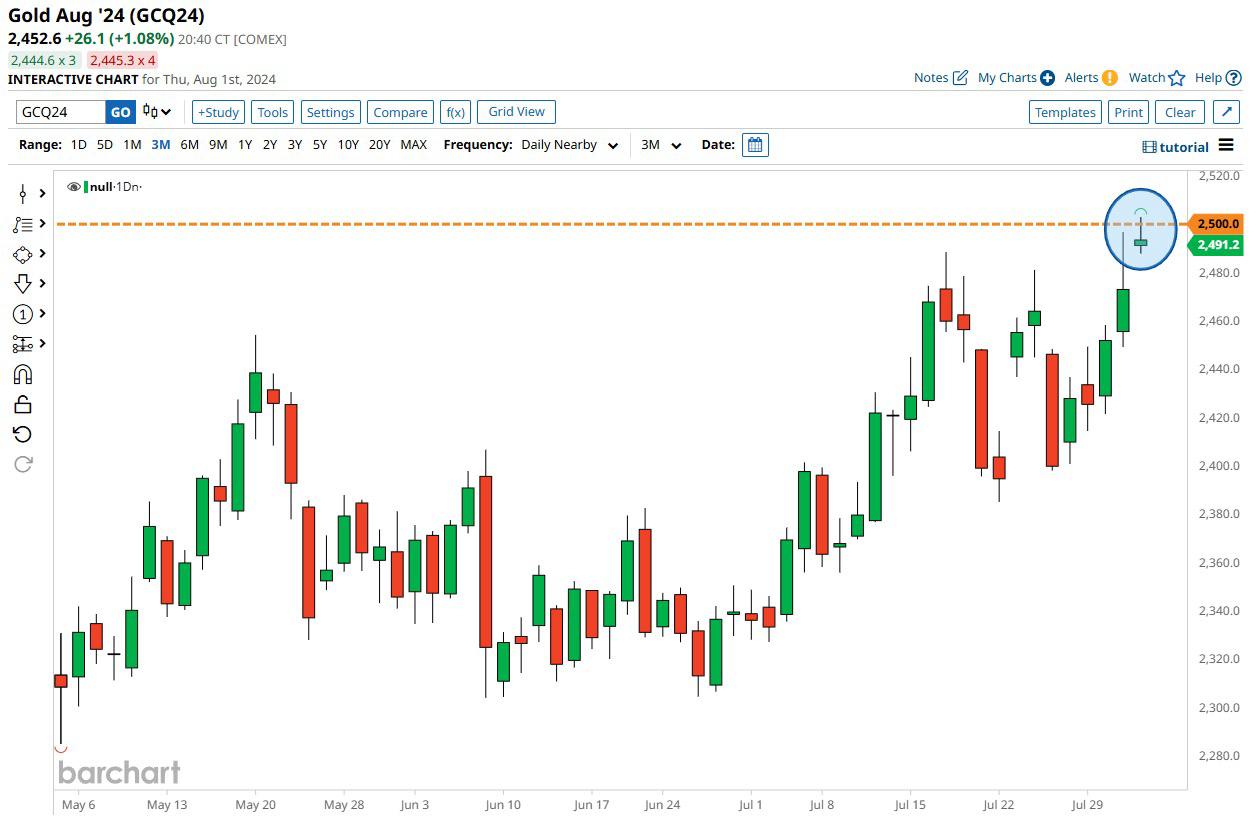This screenshot has width=1258, height=827.
Task: Switch range to 3Y
Action: (295, 145)
